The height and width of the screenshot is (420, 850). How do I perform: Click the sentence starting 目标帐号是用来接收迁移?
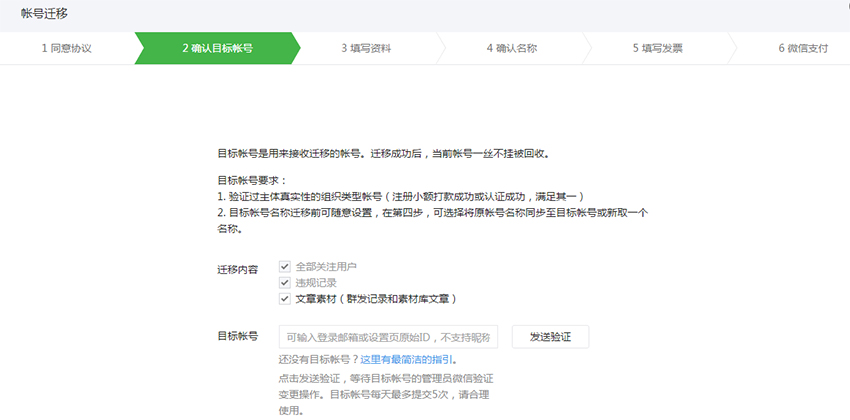(383, 155)
